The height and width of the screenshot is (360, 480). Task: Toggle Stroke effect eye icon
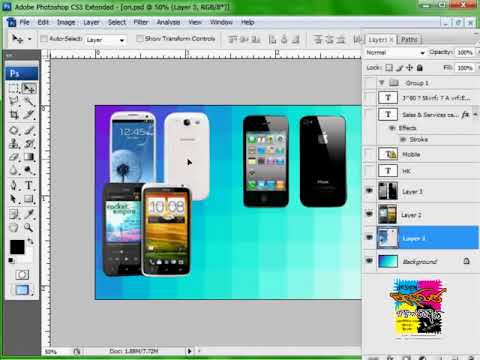click(x=403, y=139)
